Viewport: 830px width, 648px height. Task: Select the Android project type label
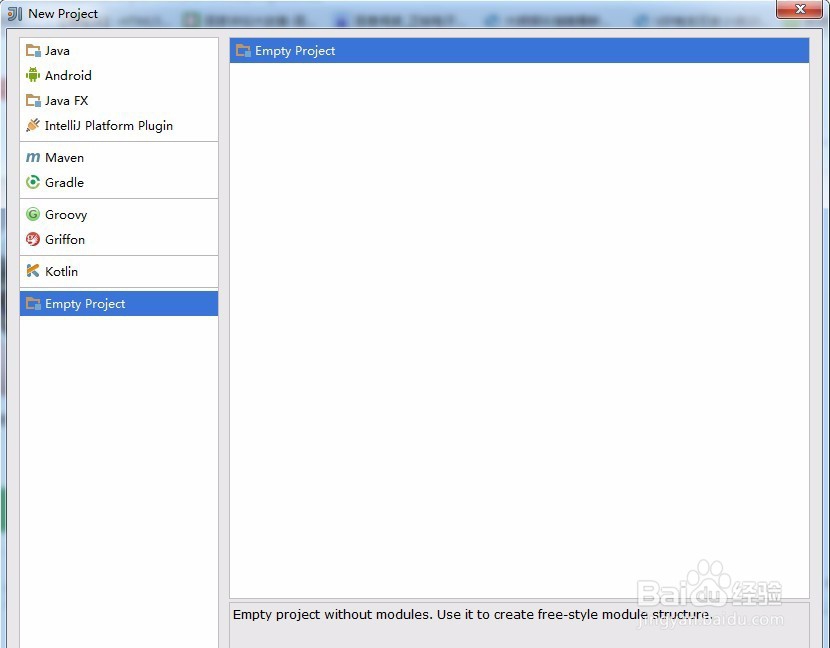click(68, 76)
